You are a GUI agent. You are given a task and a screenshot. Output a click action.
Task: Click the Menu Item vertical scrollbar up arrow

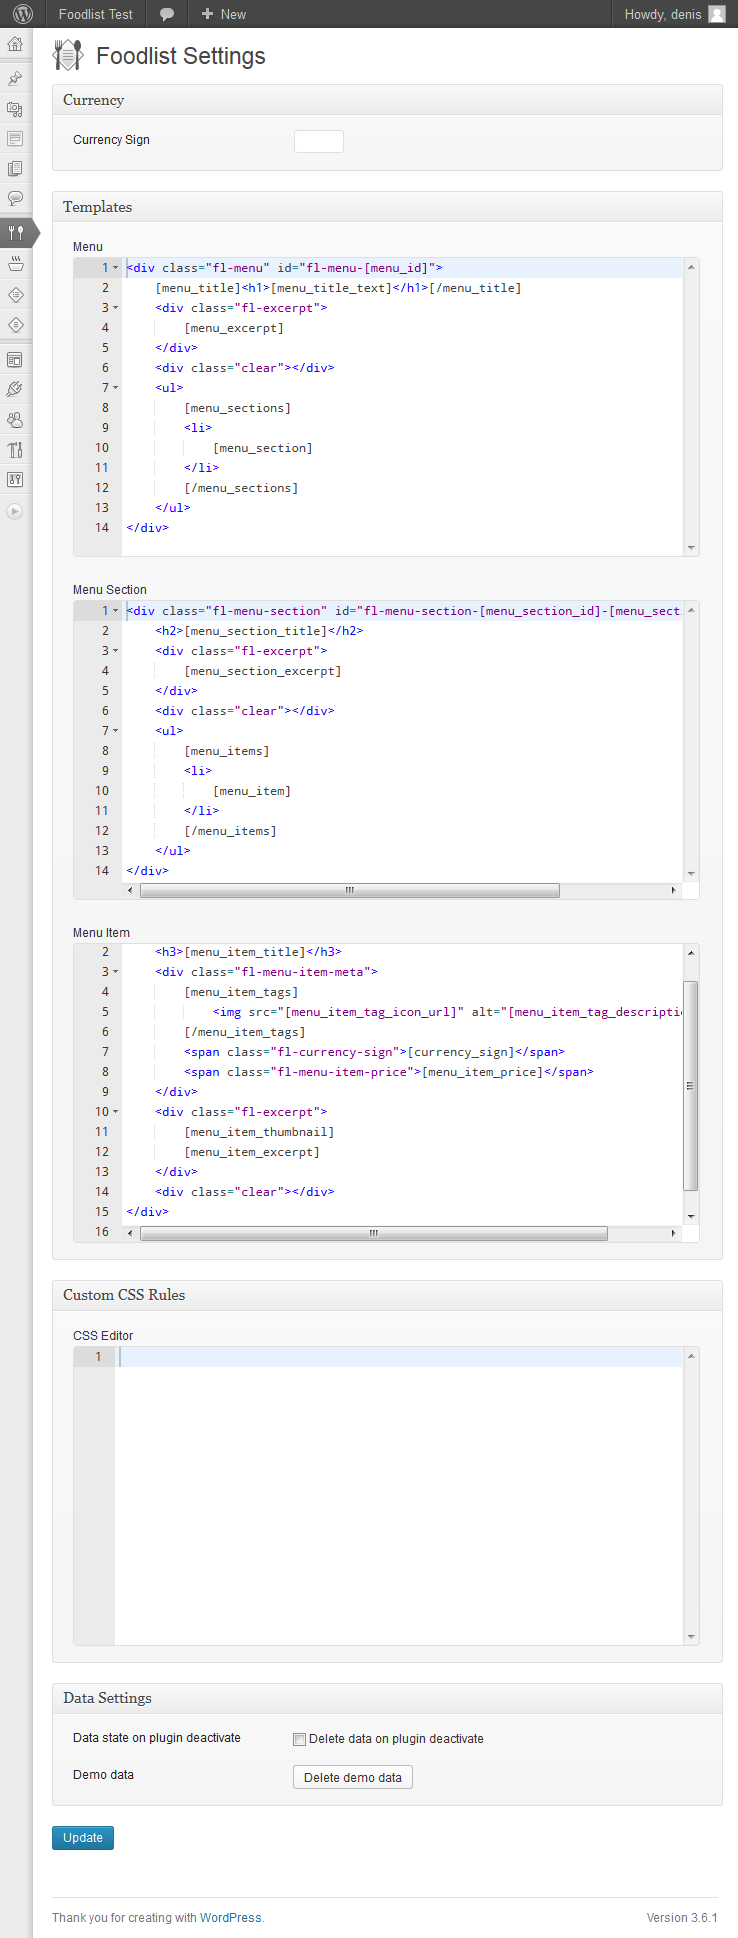tap(691, 953)
